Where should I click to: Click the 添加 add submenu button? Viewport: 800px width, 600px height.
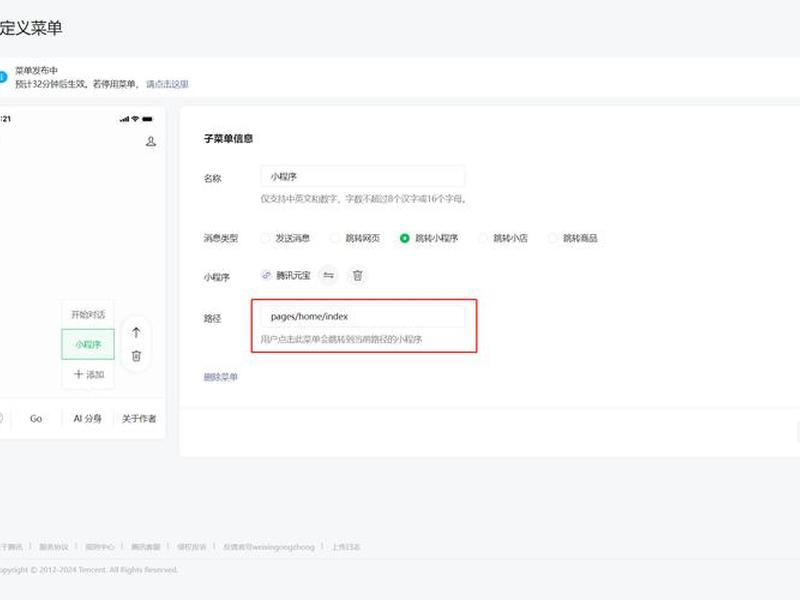pyautogui.click(x=88, y=374)
